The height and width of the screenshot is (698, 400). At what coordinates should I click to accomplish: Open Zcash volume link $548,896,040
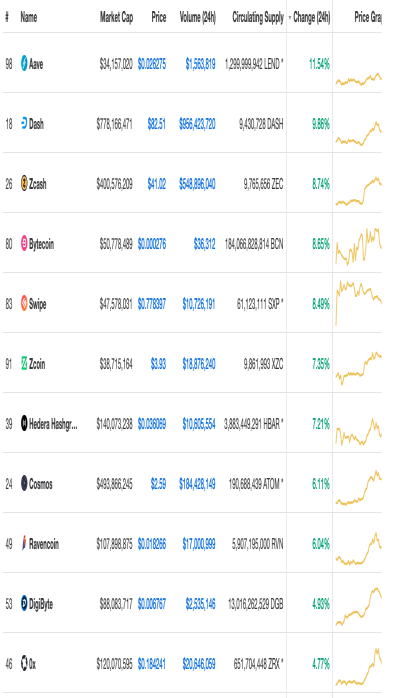pos(197,184)
